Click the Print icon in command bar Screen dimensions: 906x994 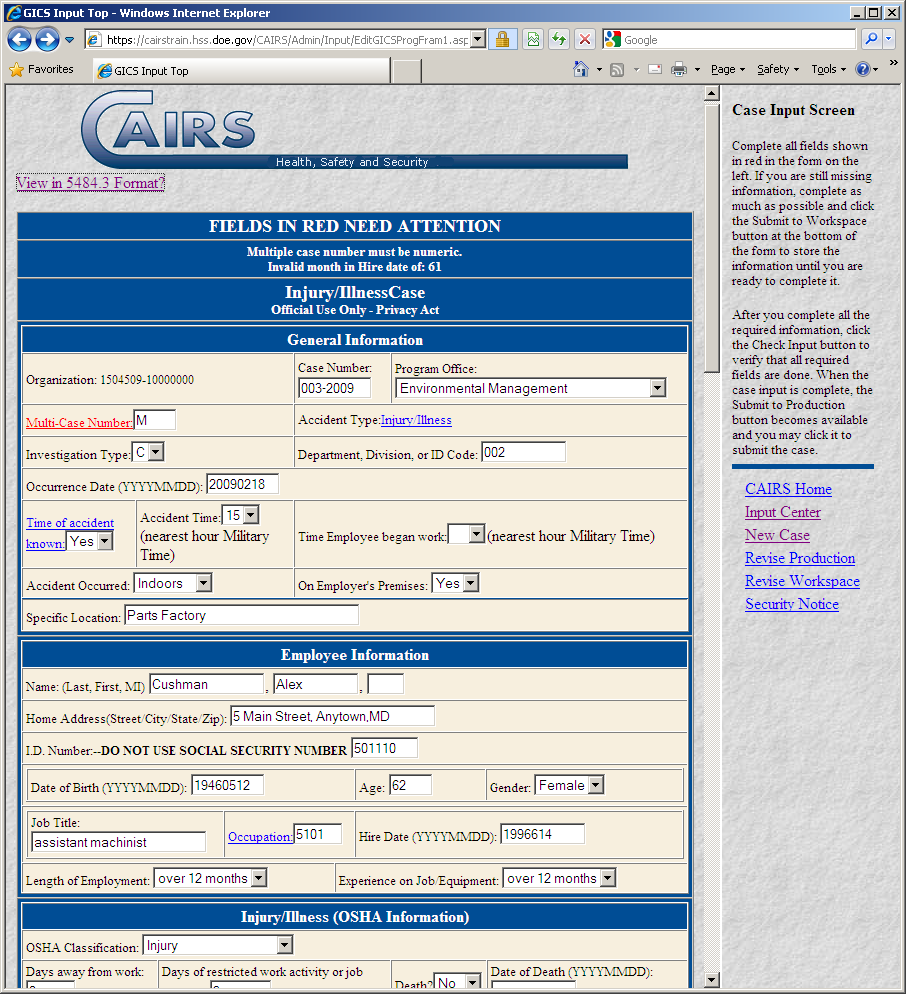click(679, 69)
